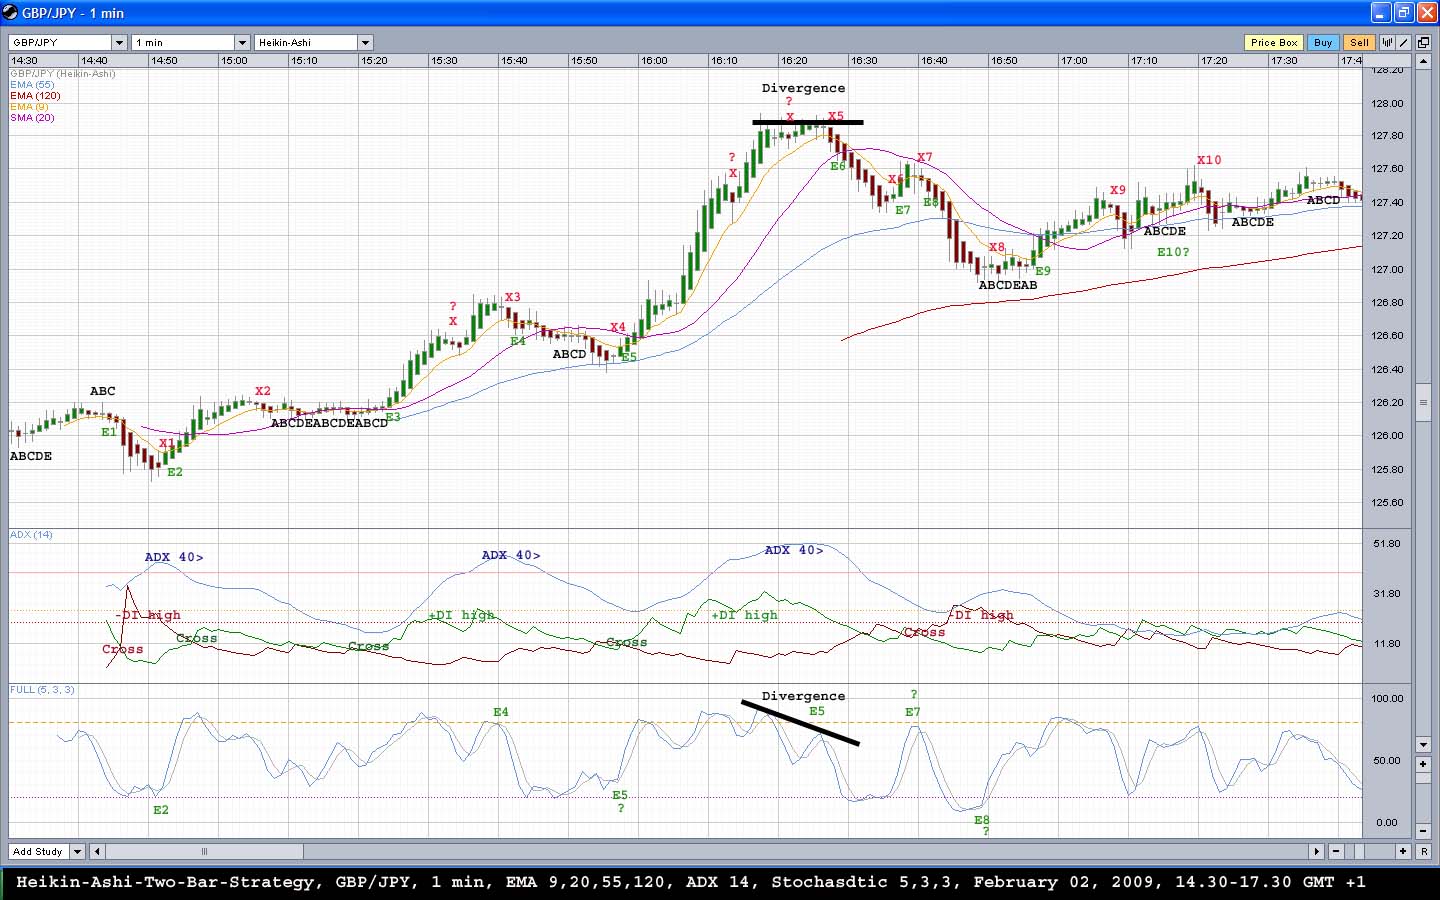Click the E2 annotation on price chart
1440x900 pixels.
pos(175,472)
